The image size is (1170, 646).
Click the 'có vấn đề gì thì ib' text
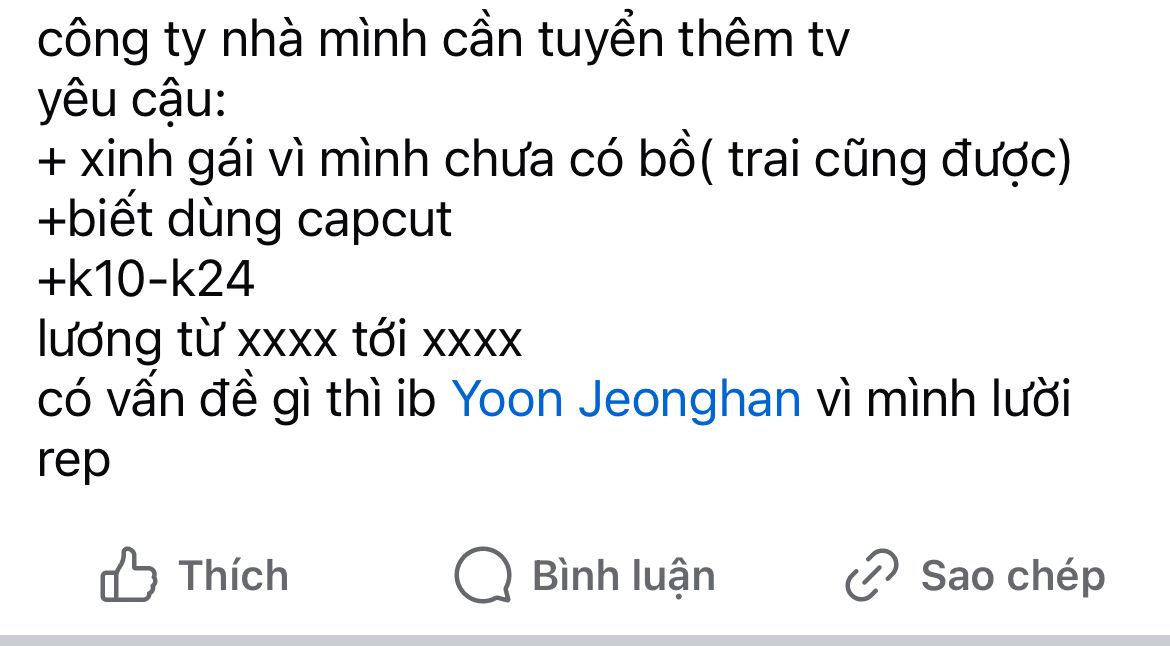[x=237, y=399]
